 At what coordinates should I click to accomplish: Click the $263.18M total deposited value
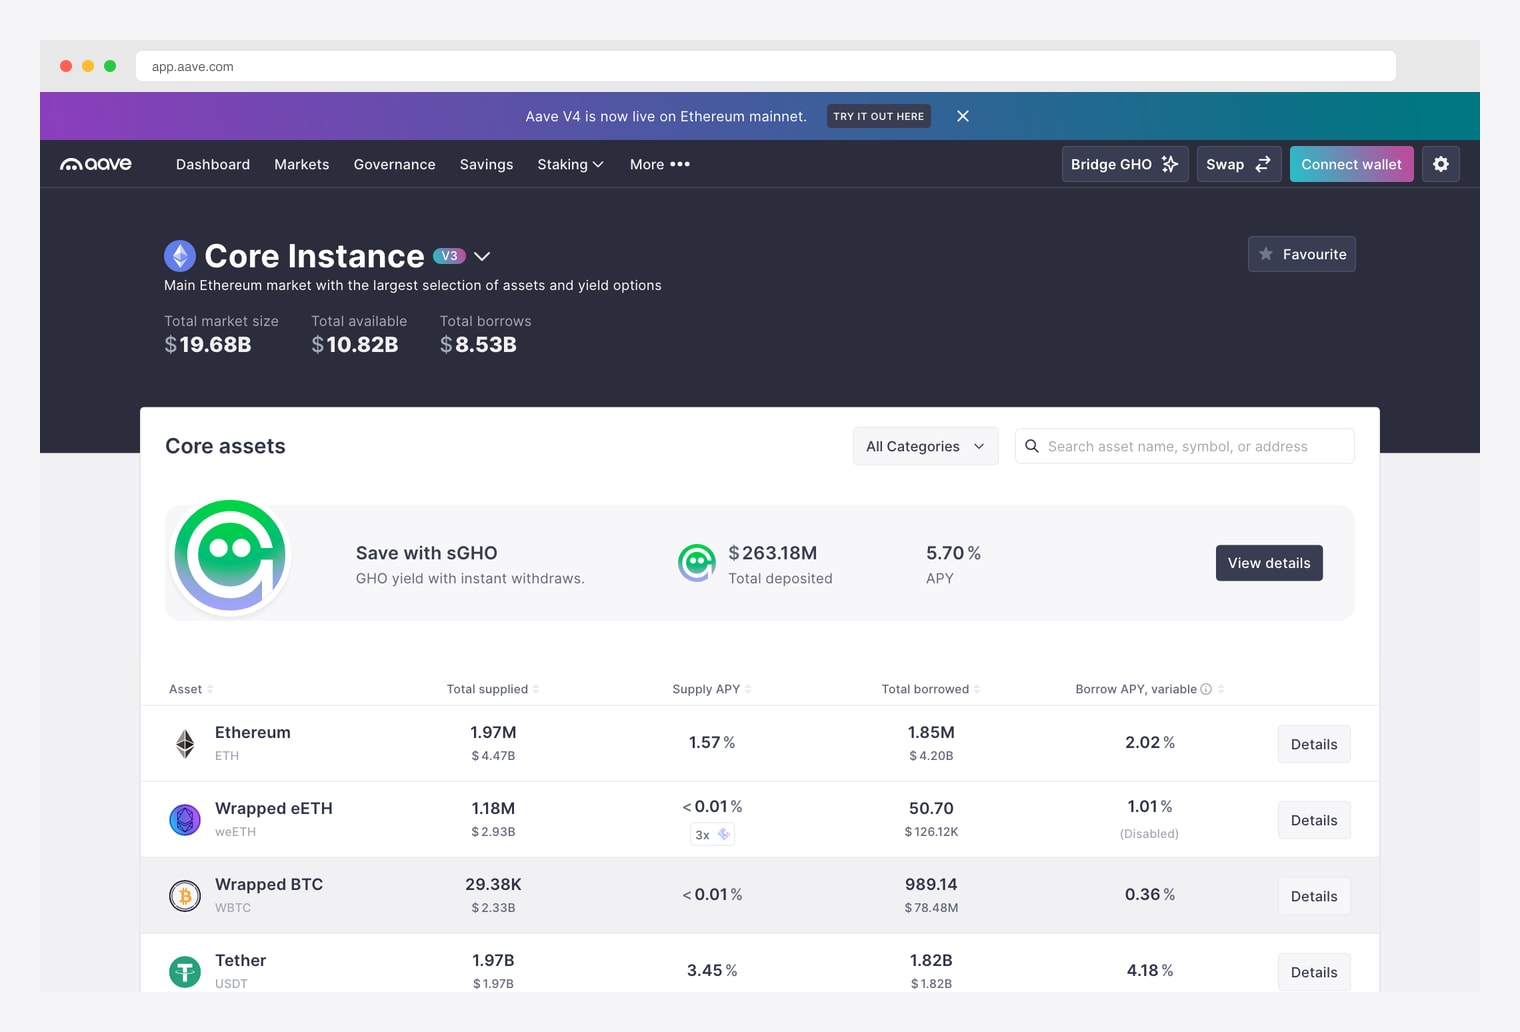coord(773,553)
